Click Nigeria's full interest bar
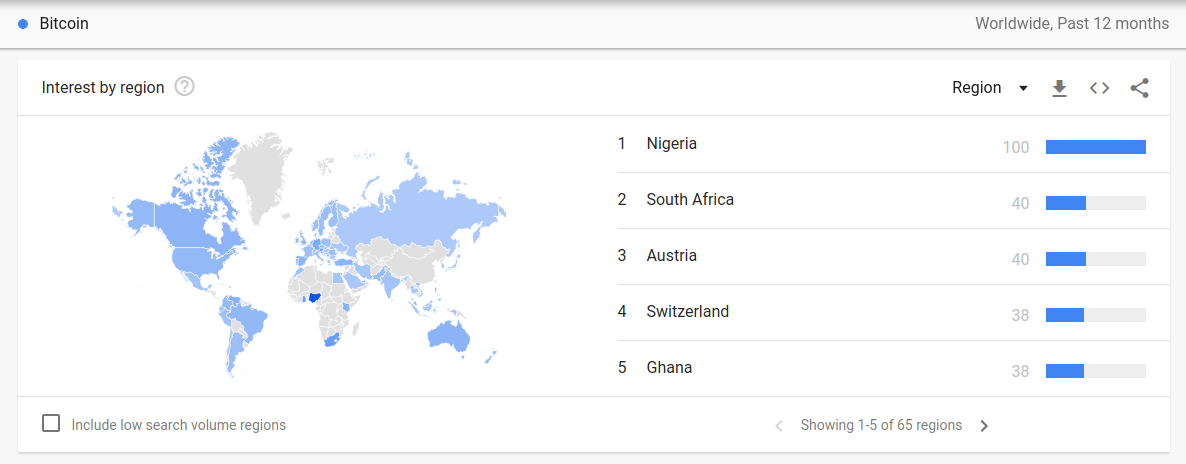 tap(1096, 147)
